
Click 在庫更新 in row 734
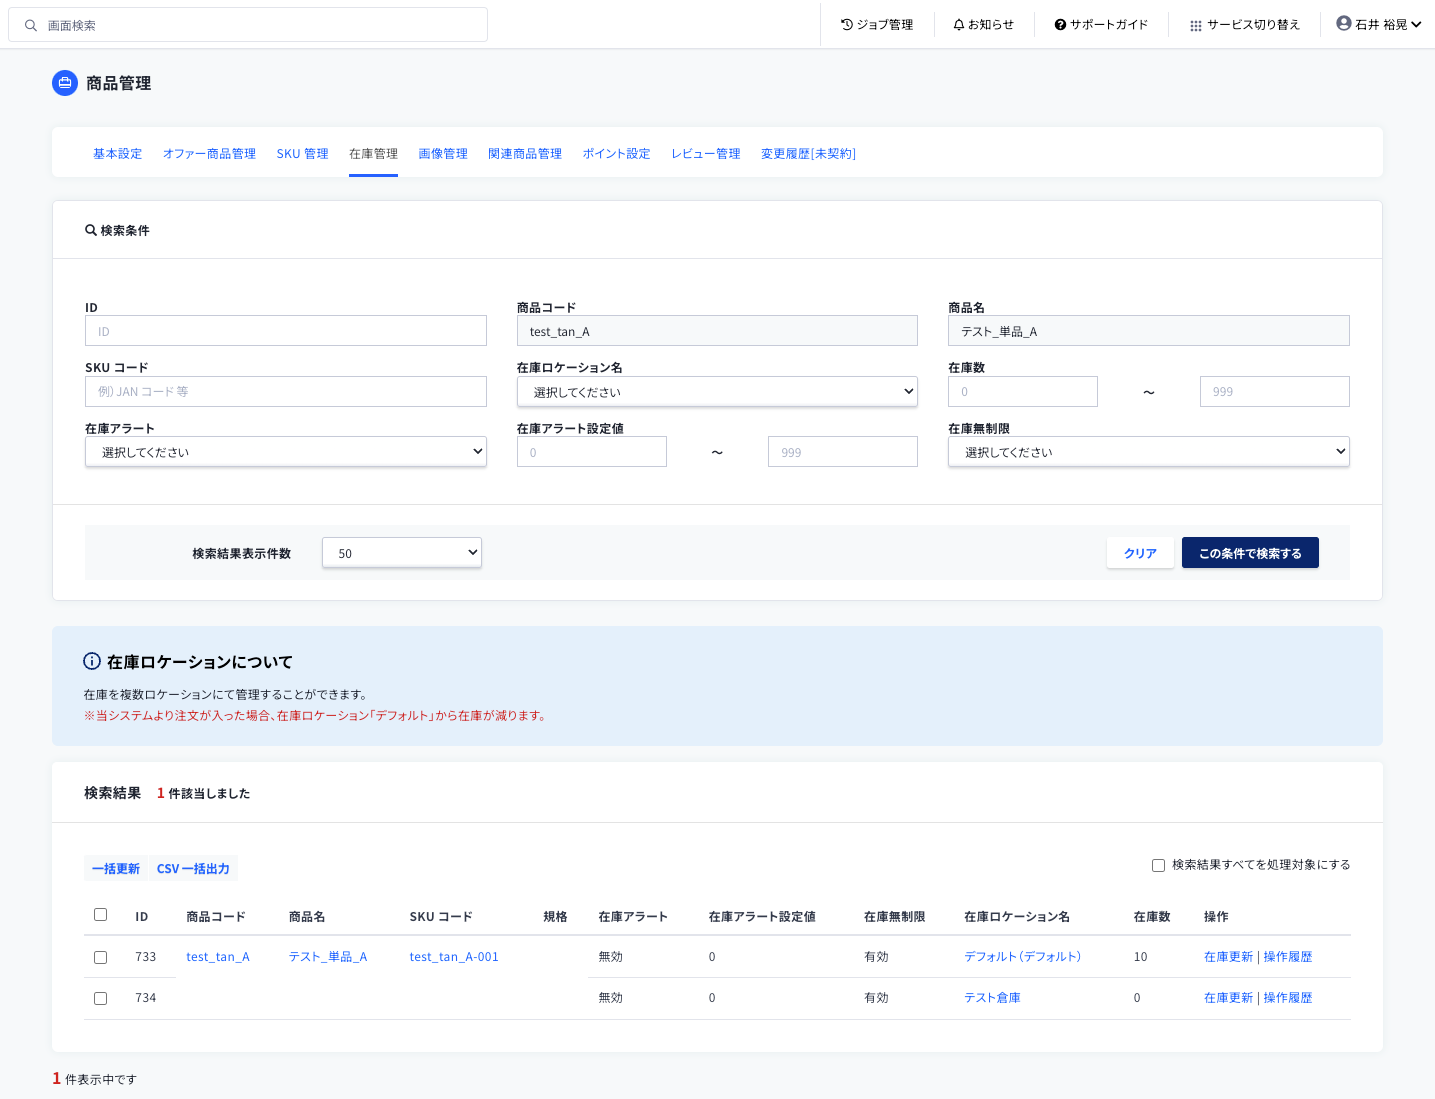tap(1228, 998)
